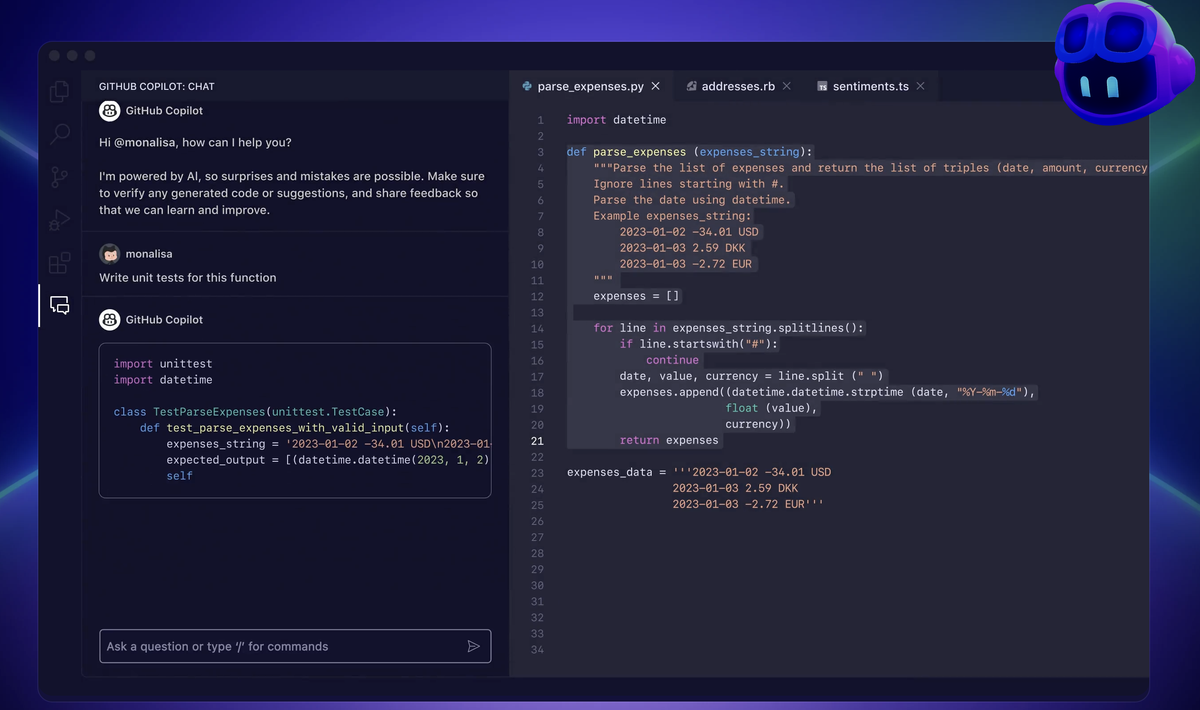Click the return expenses line
1200x710 pixels.
pos(669,440)
